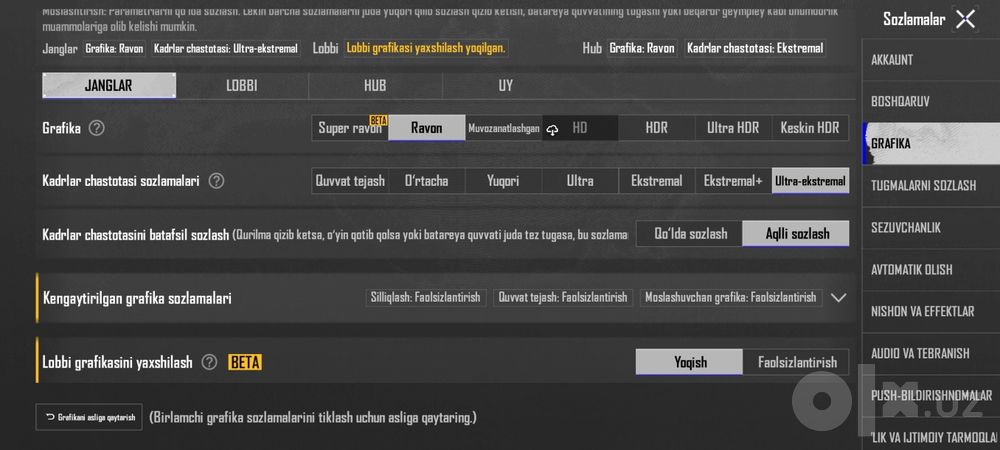Click Janglar Grafika: Ravon summary tag
This screenshot has height=450, width=1000.
click(x=114, y=48)
